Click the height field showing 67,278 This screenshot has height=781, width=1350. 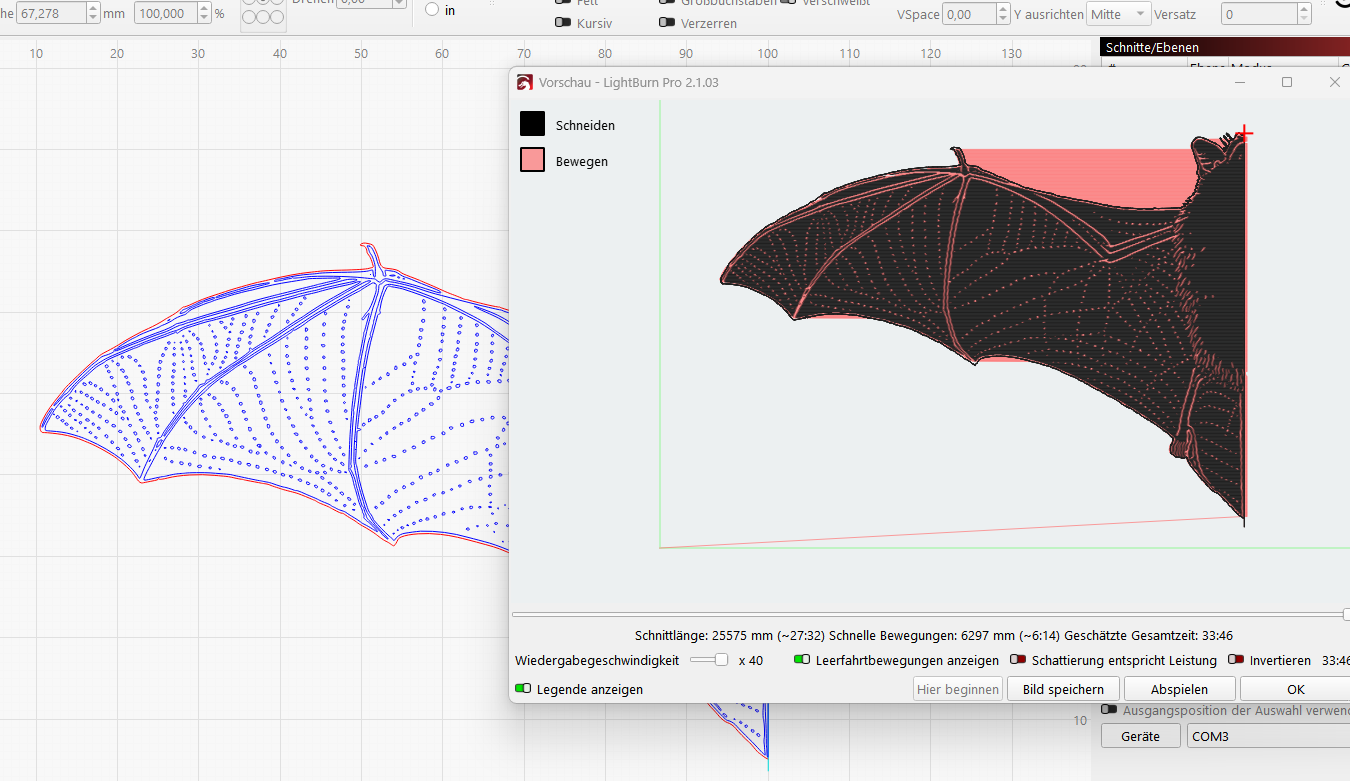click(x=52, y=14)
